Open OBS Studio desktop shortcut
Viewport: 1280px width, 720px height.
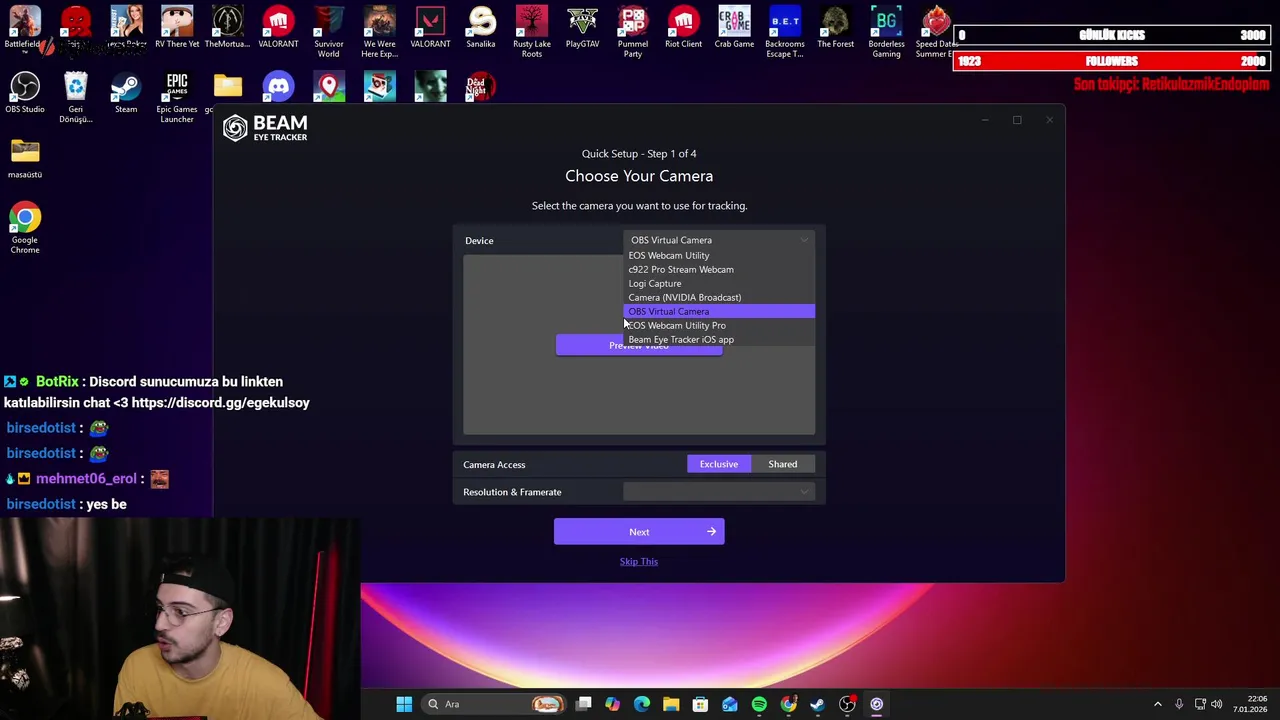pyautogui.click(x=25, y=93)
